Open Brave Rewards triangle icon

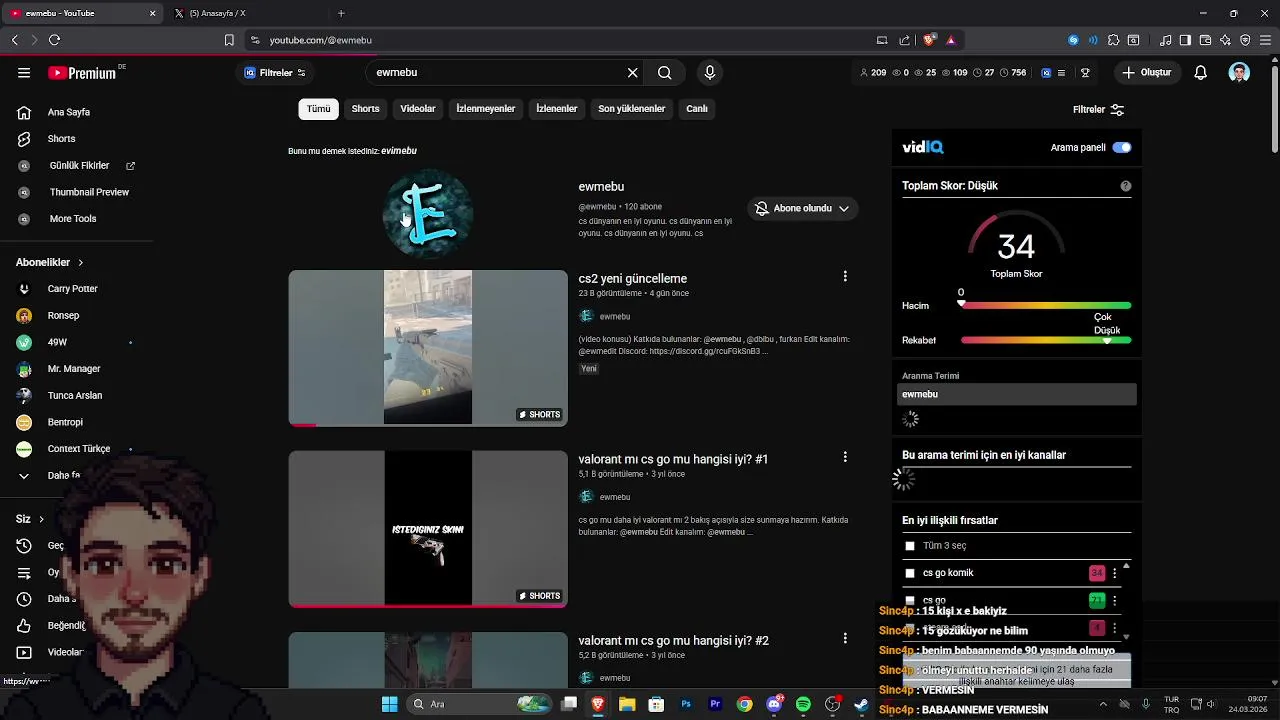point(951,40)
